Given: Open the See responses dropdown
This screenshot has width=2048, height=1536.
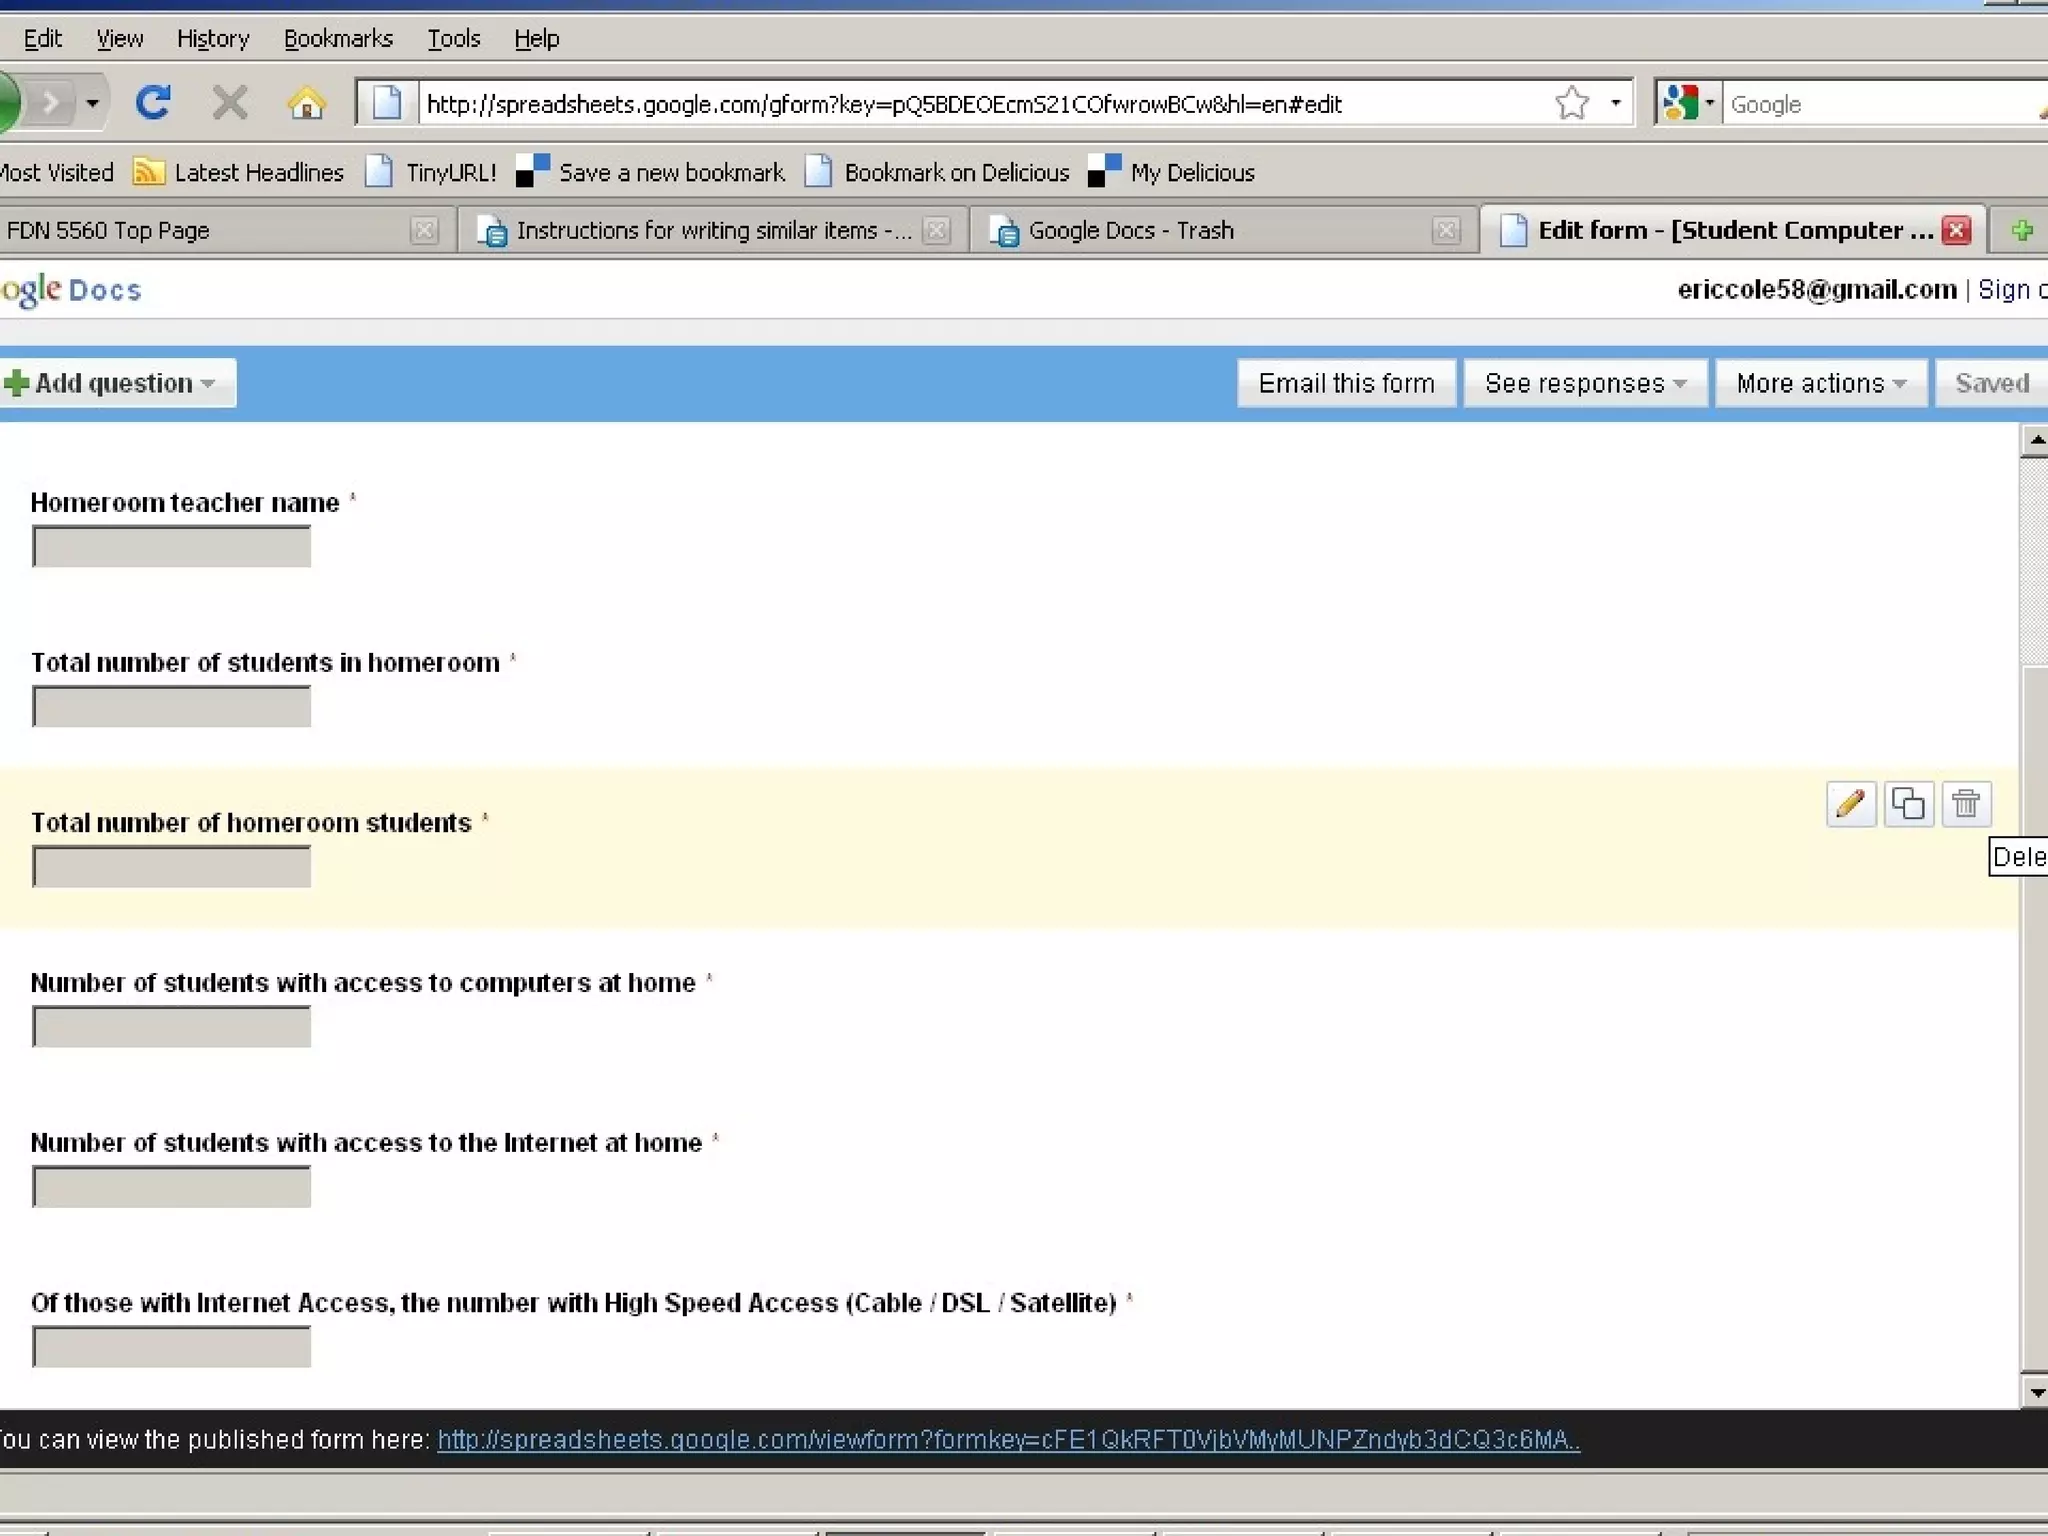Looking at the screenshot, I should click(x=1584, y=383).
